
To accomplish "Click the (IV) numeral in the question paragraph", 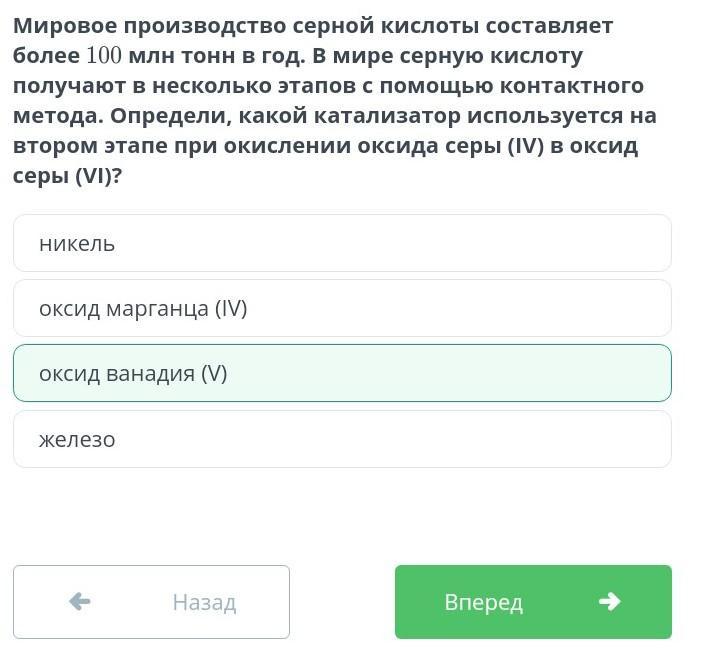I will click(x=526, y=145).
